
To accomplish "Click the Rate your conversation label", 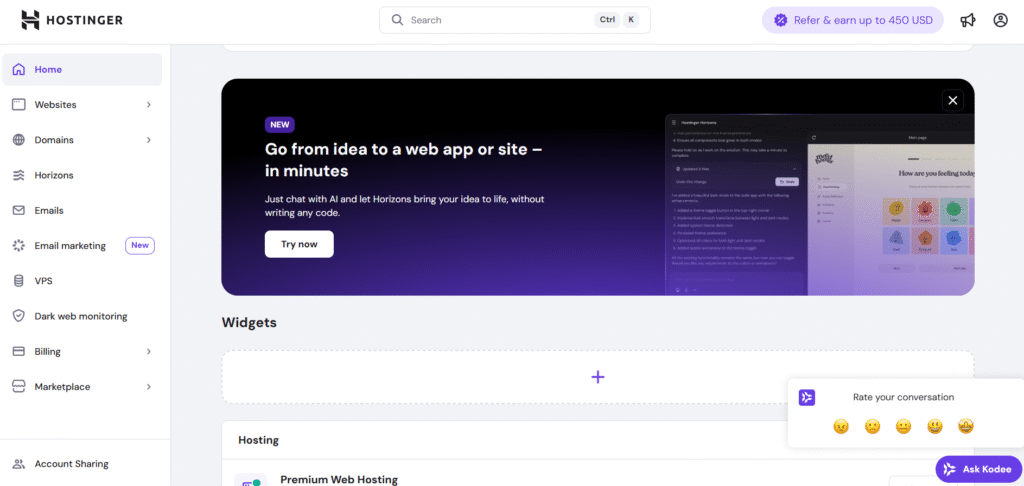I will pyautogui.click(x=903, y=397).
